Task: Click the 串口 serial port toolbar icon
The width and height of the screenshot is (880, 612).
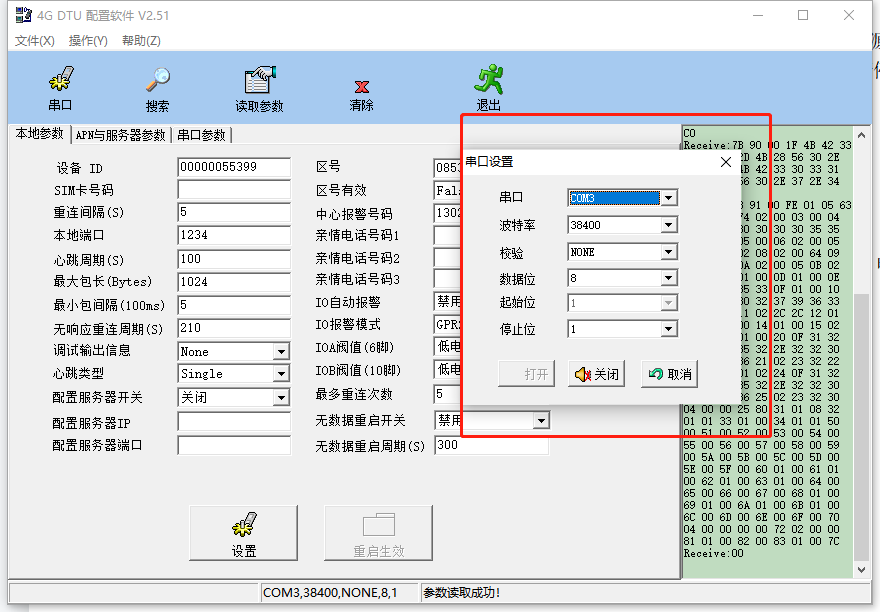Action: [x=60, y=81]
